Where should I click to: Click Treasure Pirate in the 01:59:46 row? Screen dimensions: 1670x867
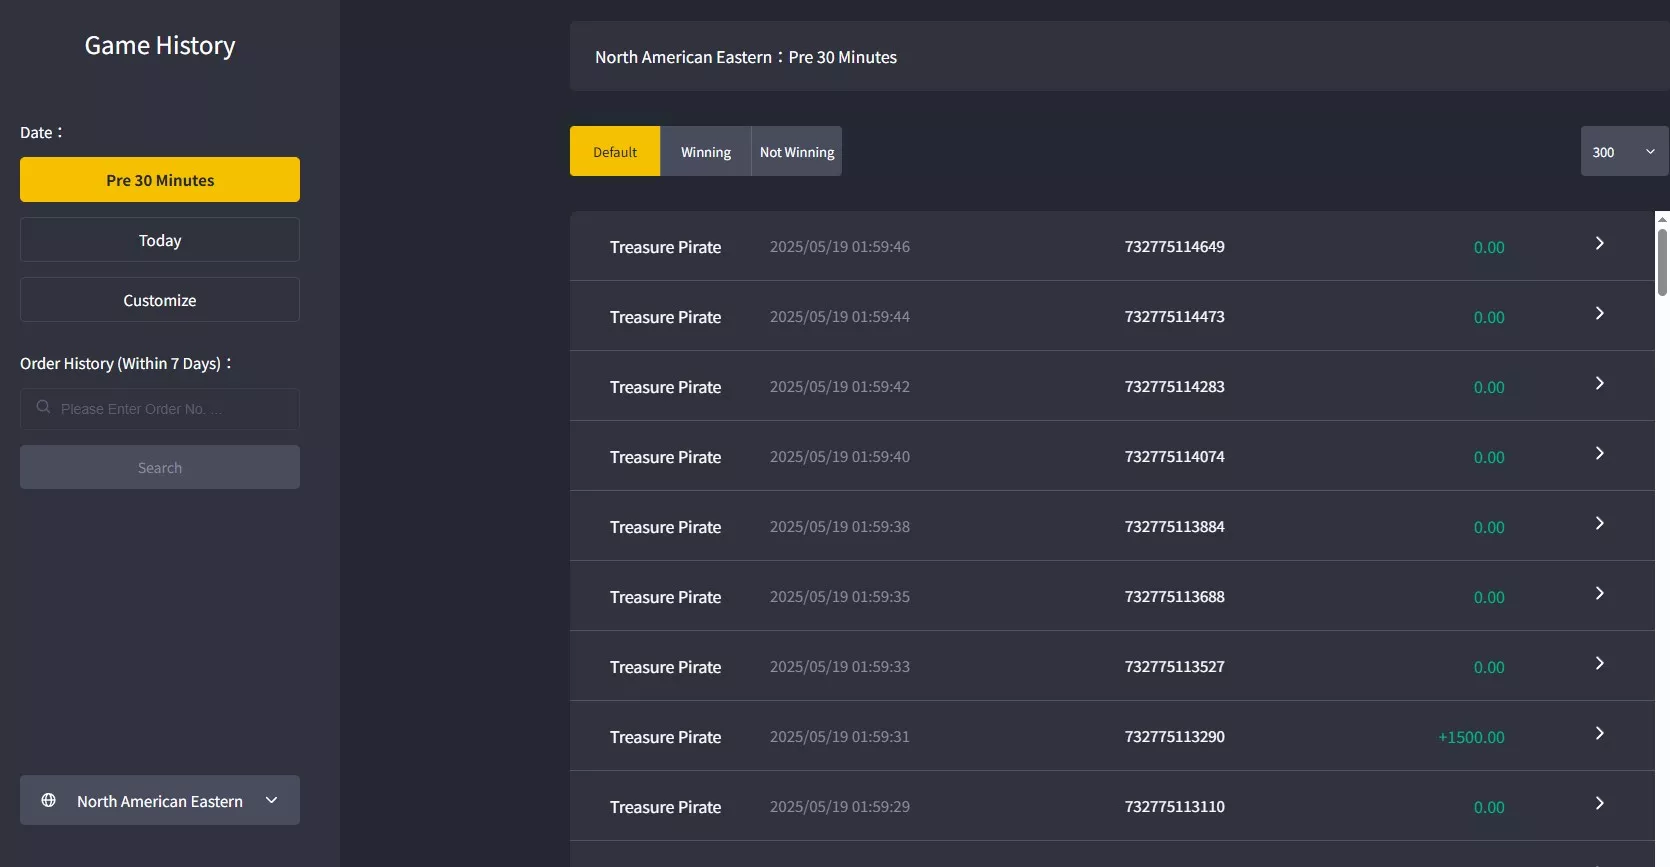point(665,247)
